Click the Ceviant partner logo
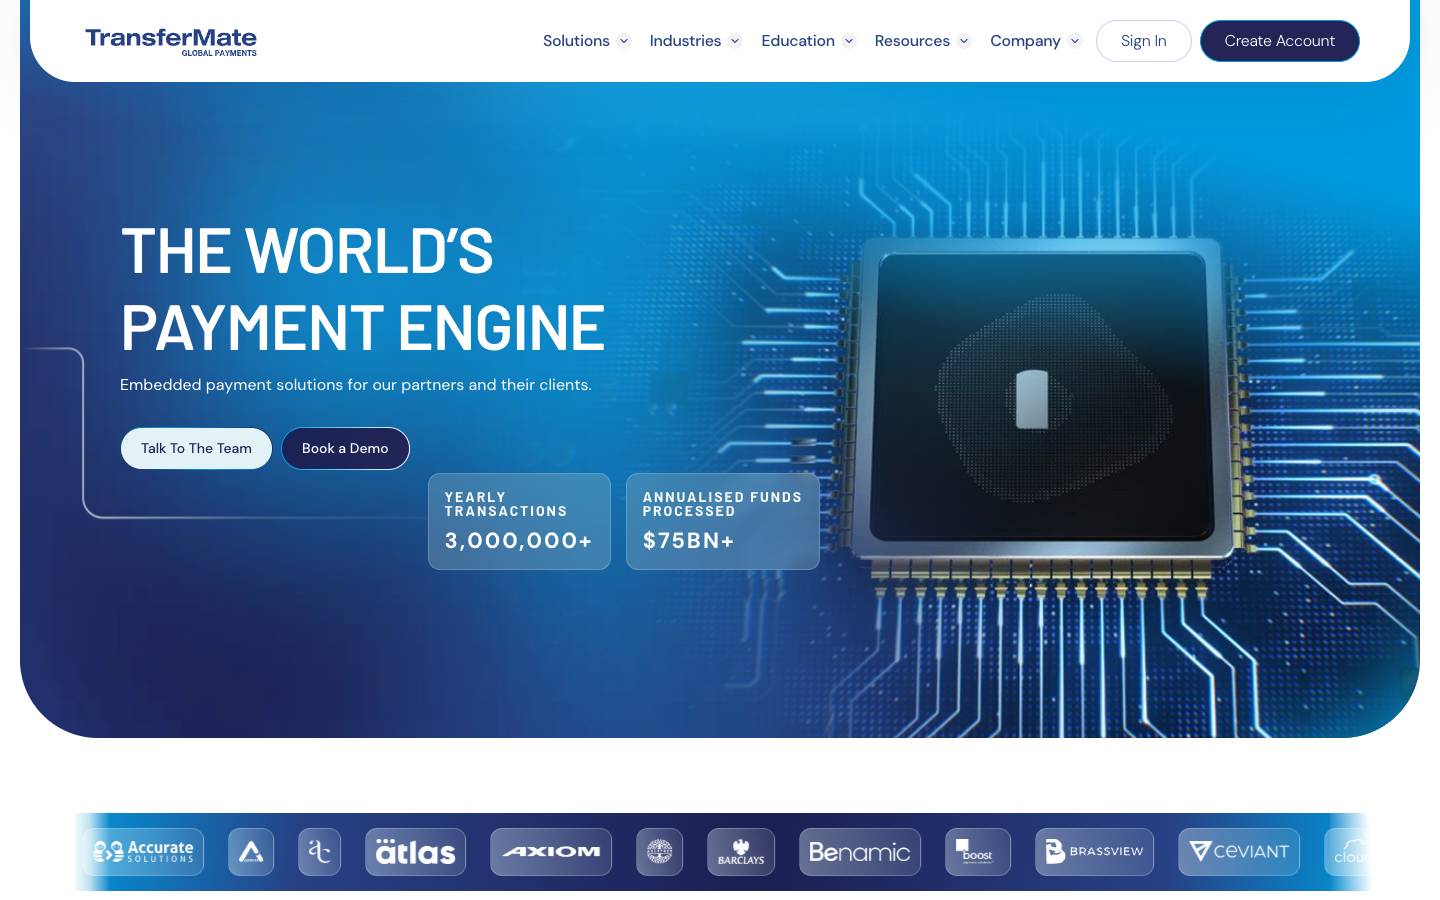The image size is (1440, 900). 1239,852
